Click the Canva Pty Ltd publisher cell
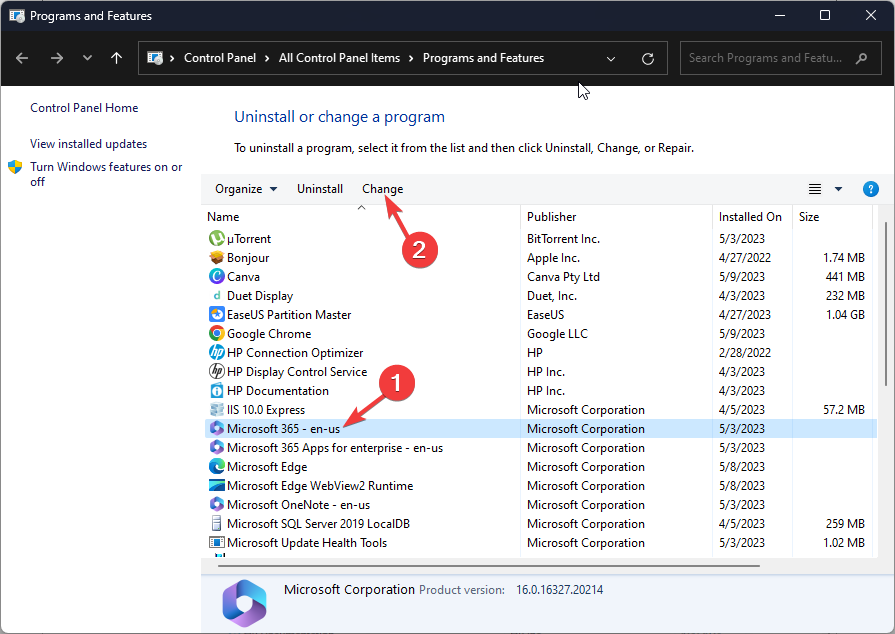 tap(563, 277)
